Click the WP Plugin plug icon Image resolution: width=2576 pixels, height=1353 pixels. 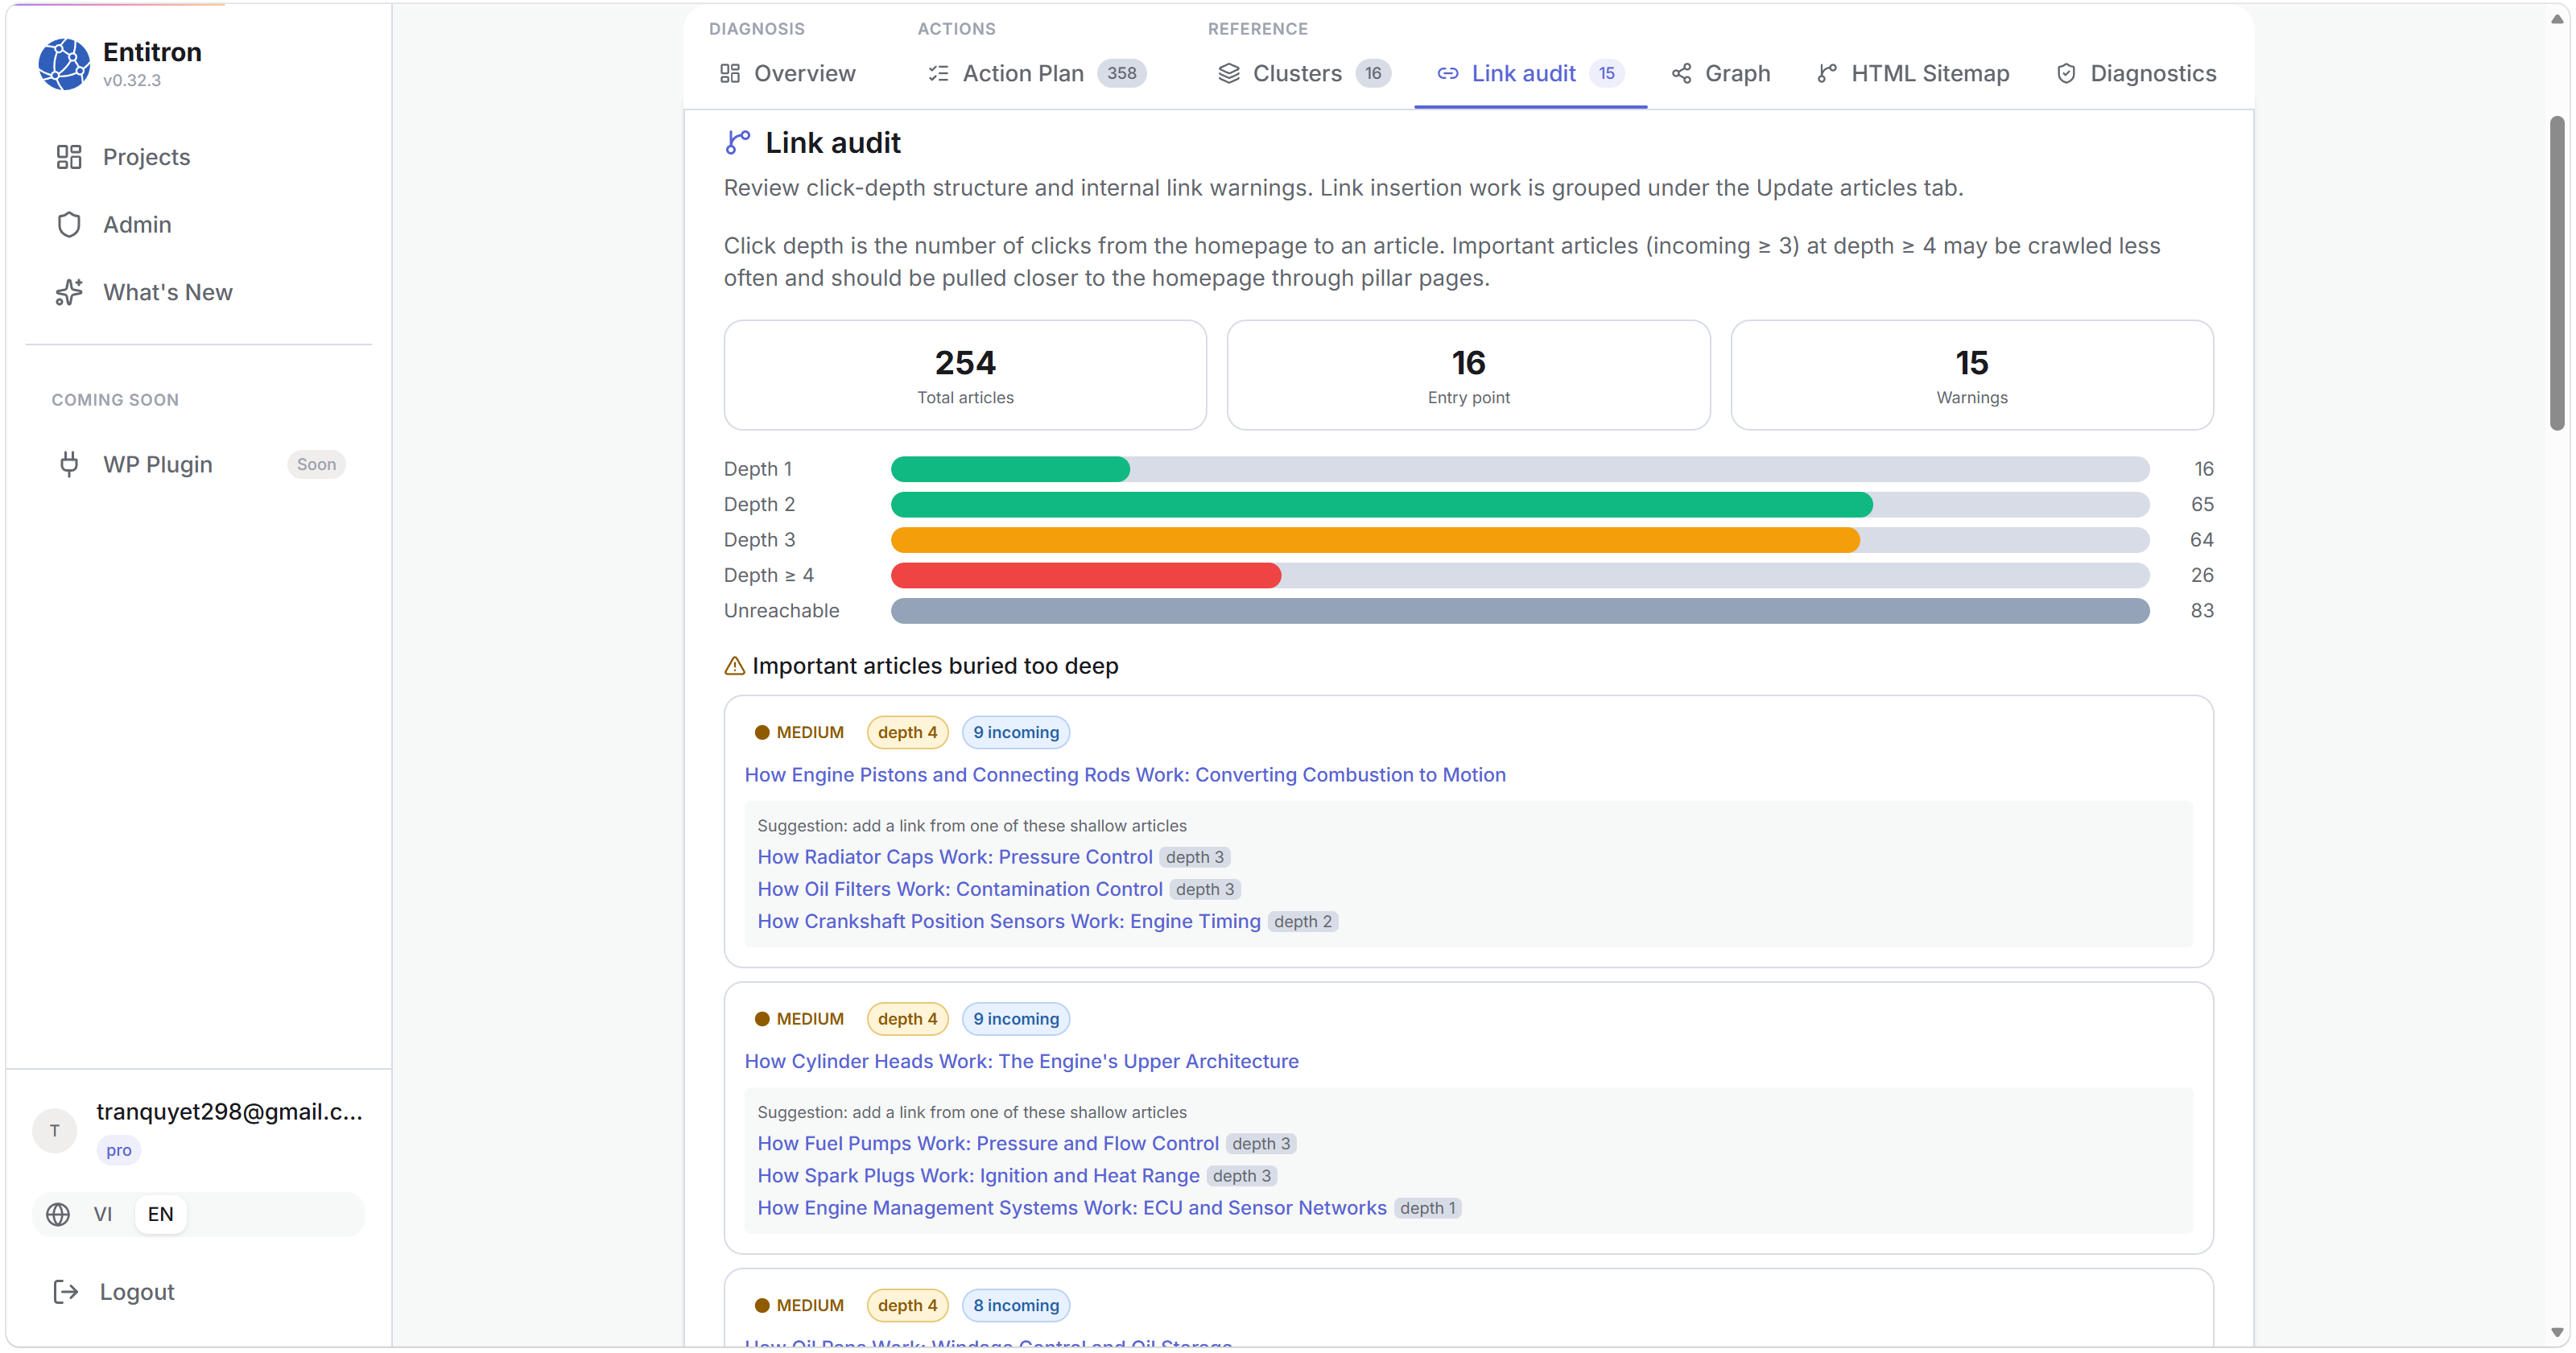[x=69, y=464]
